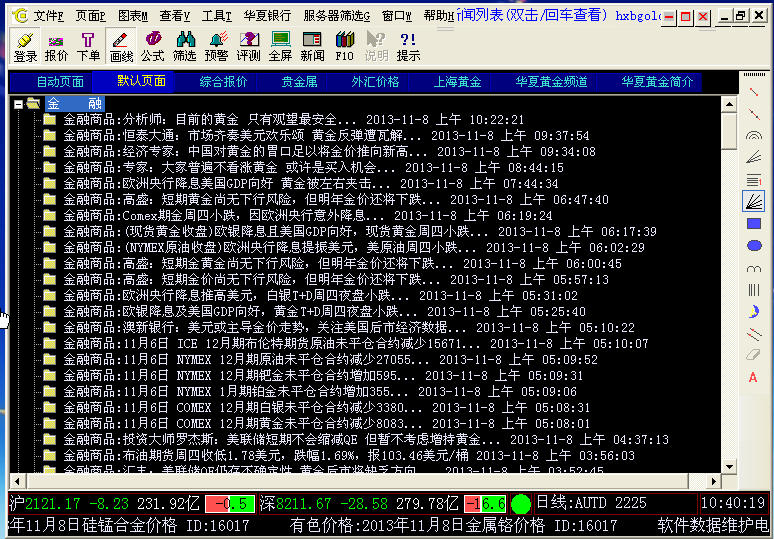
Task: Switch to the 上海黄金 tab
Action: click(x=457, y=81)
